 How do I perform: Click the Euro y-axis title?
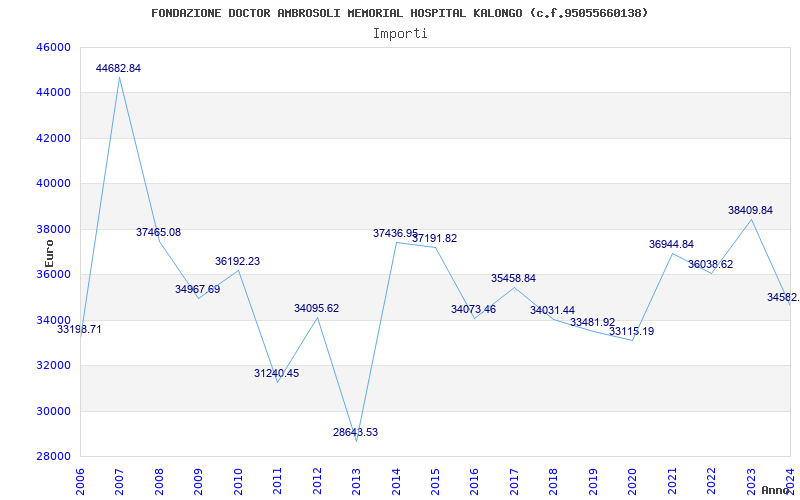pos(49,254)
